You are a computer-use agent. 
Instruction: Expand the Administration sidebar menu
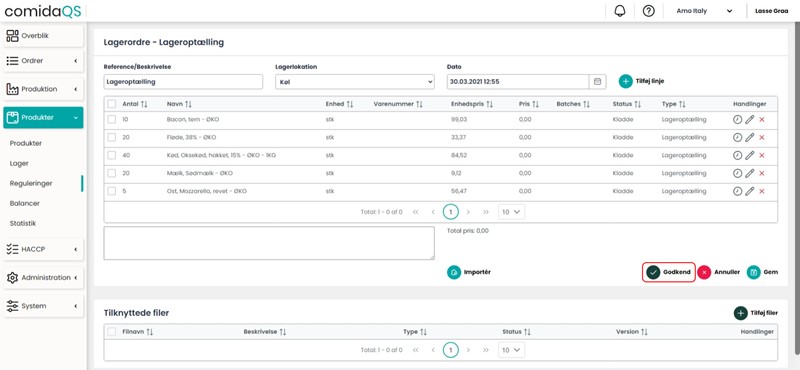click(x=43, y=278)
